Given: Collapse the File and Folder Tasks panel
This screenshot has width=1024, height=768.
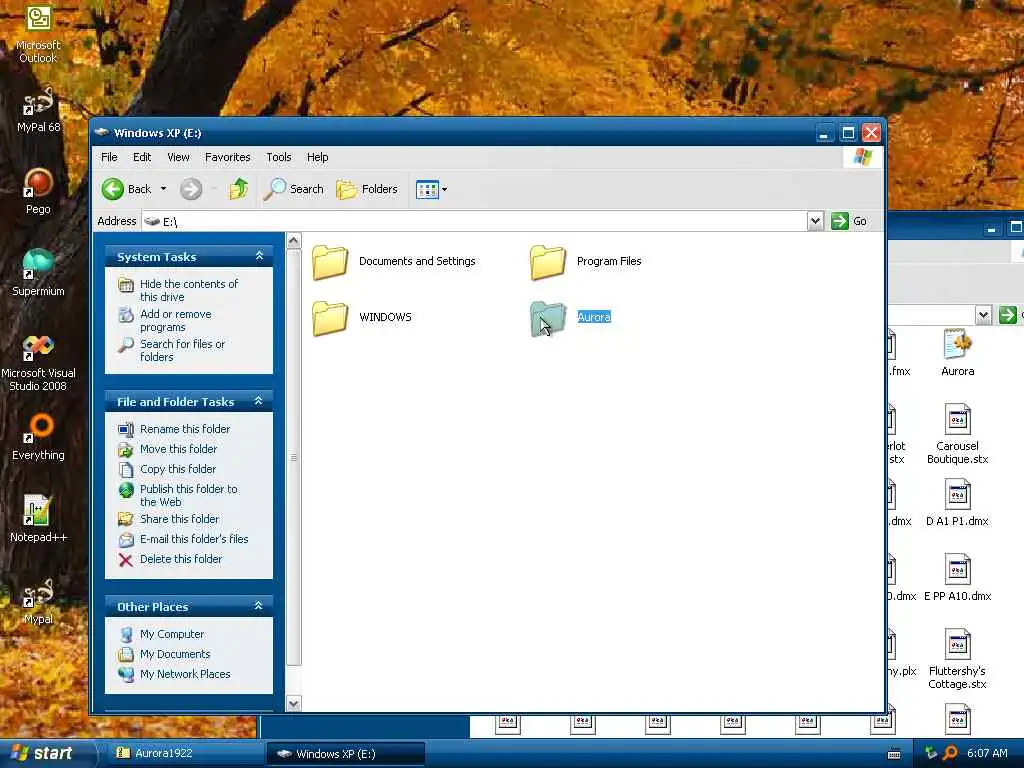Looking at the screenshot, I should click(259, 401).
